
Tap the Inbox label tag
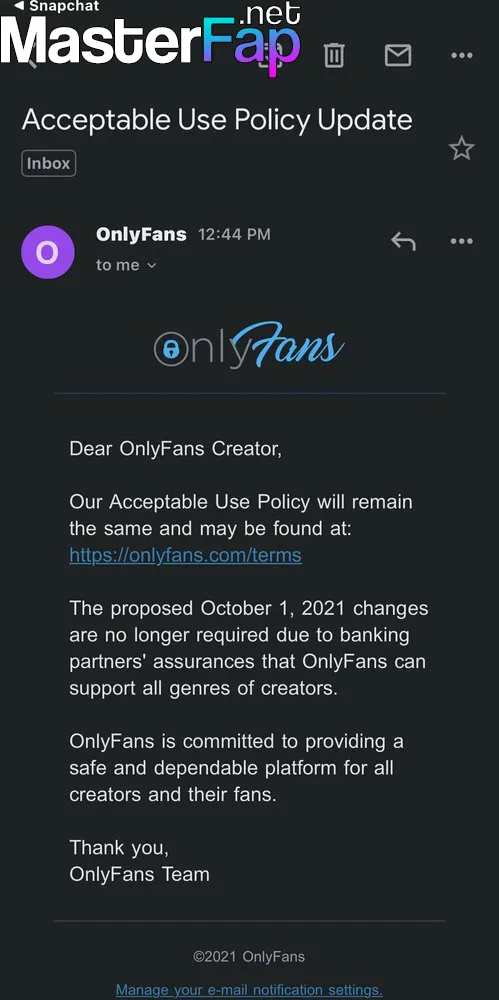(48, 163)
